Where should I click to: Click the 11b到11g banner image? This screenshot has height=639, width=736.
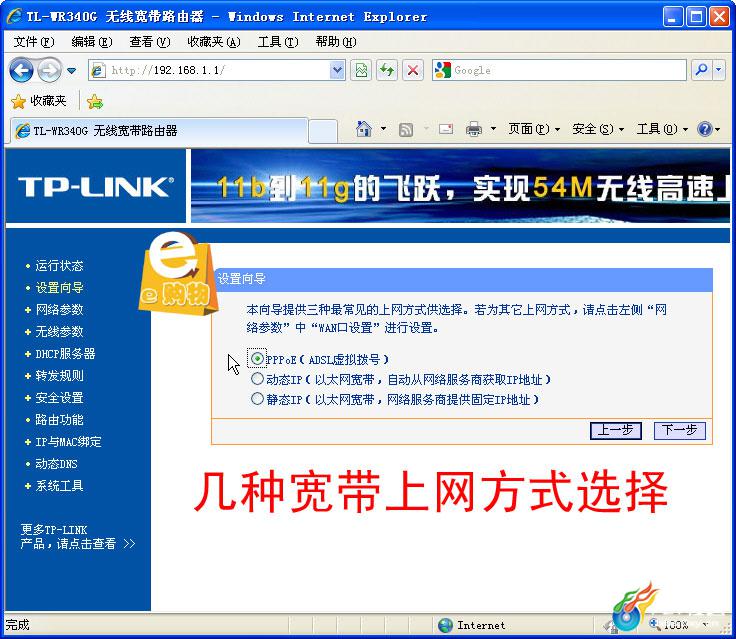tap(460, 186)
